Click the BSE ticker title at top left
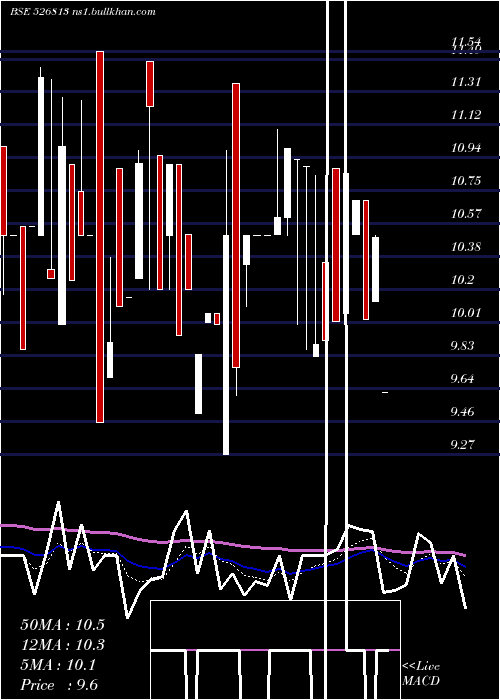This screenshot has width=500, height=700. [x=83, y=12]
